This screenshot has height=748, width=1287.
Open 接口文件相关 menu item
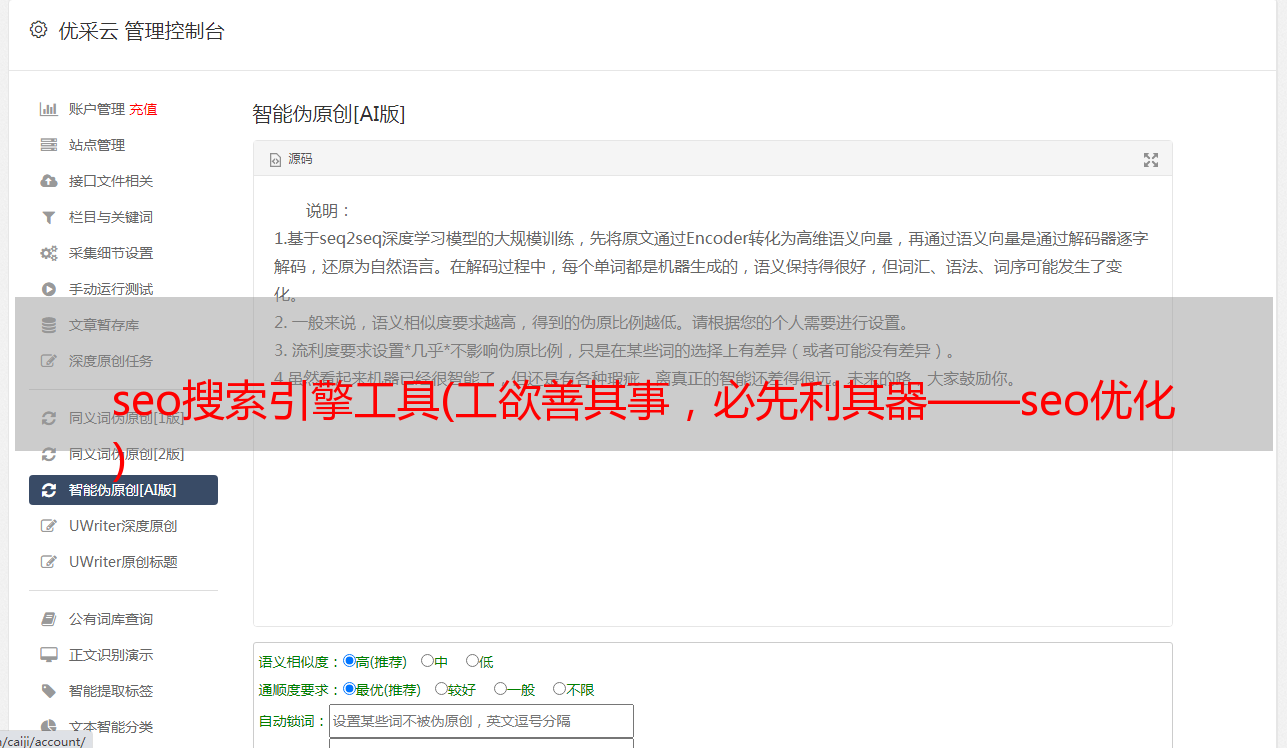point(111,181)
